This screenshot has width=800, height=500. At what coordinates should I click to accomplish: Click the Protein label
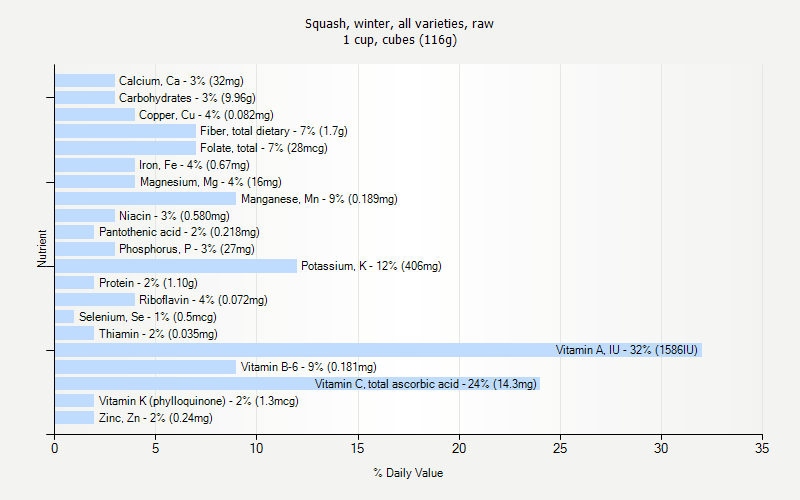[x=148, y=283]
